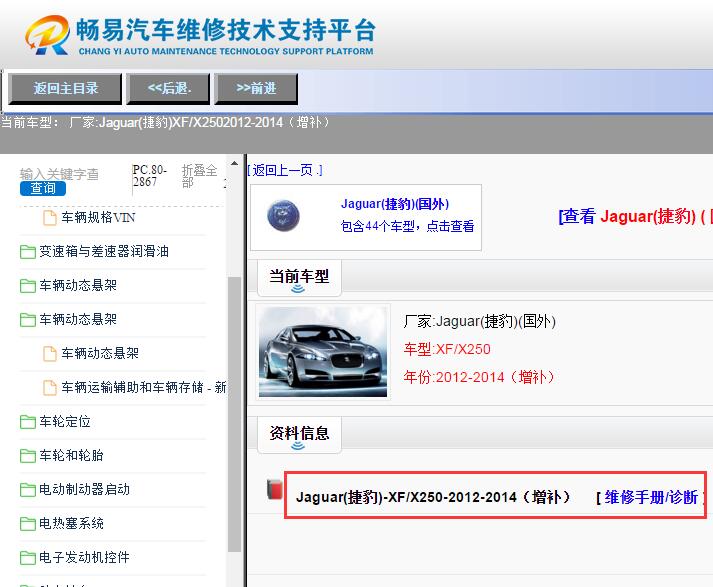This screenshot has height=587, width=713.
Task: Click scrollbar up arrow in sidebar
Action: 234,163
